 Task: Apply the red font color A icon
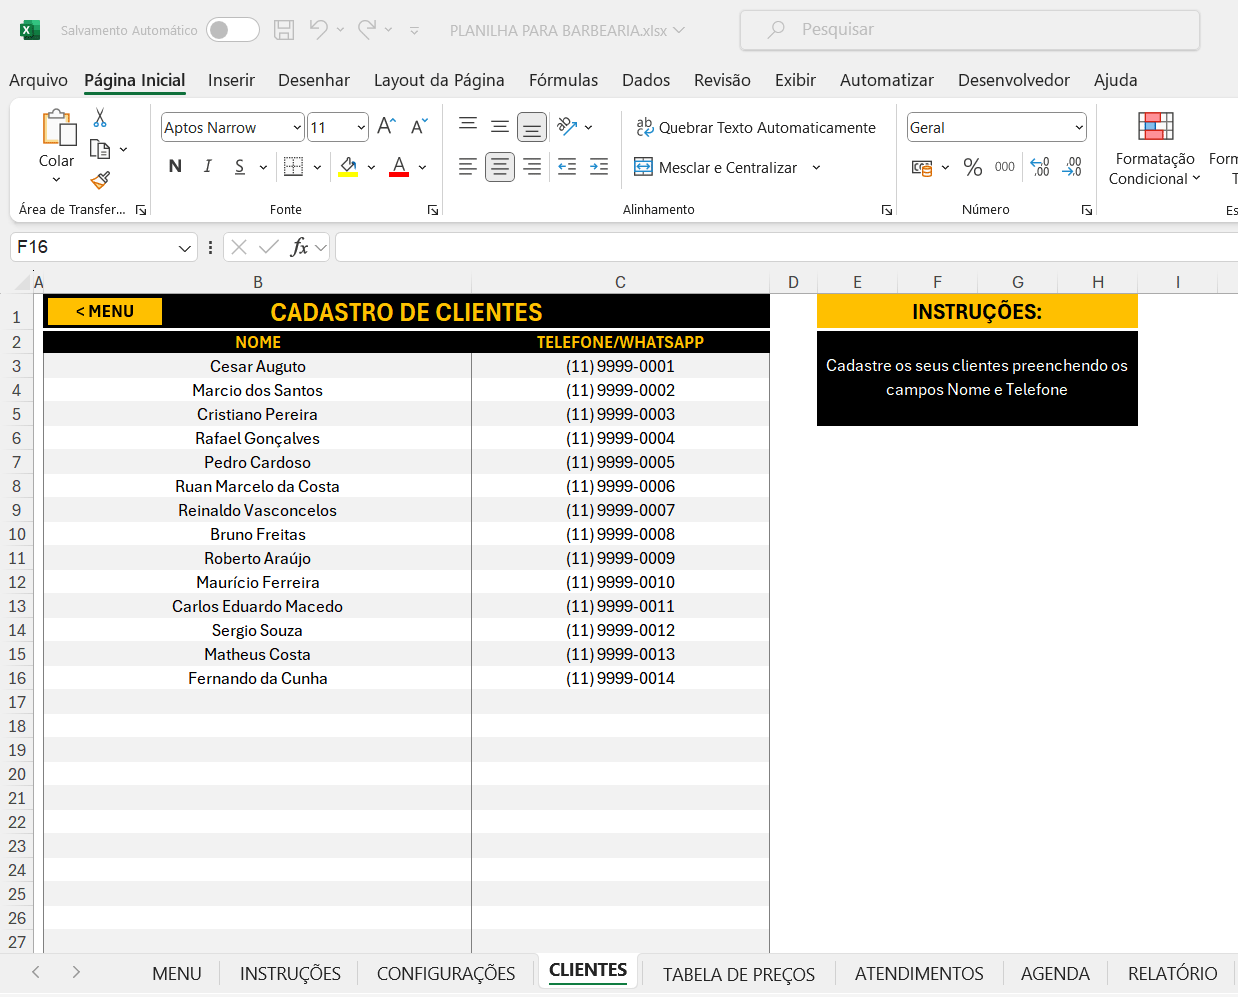(399, 167)
